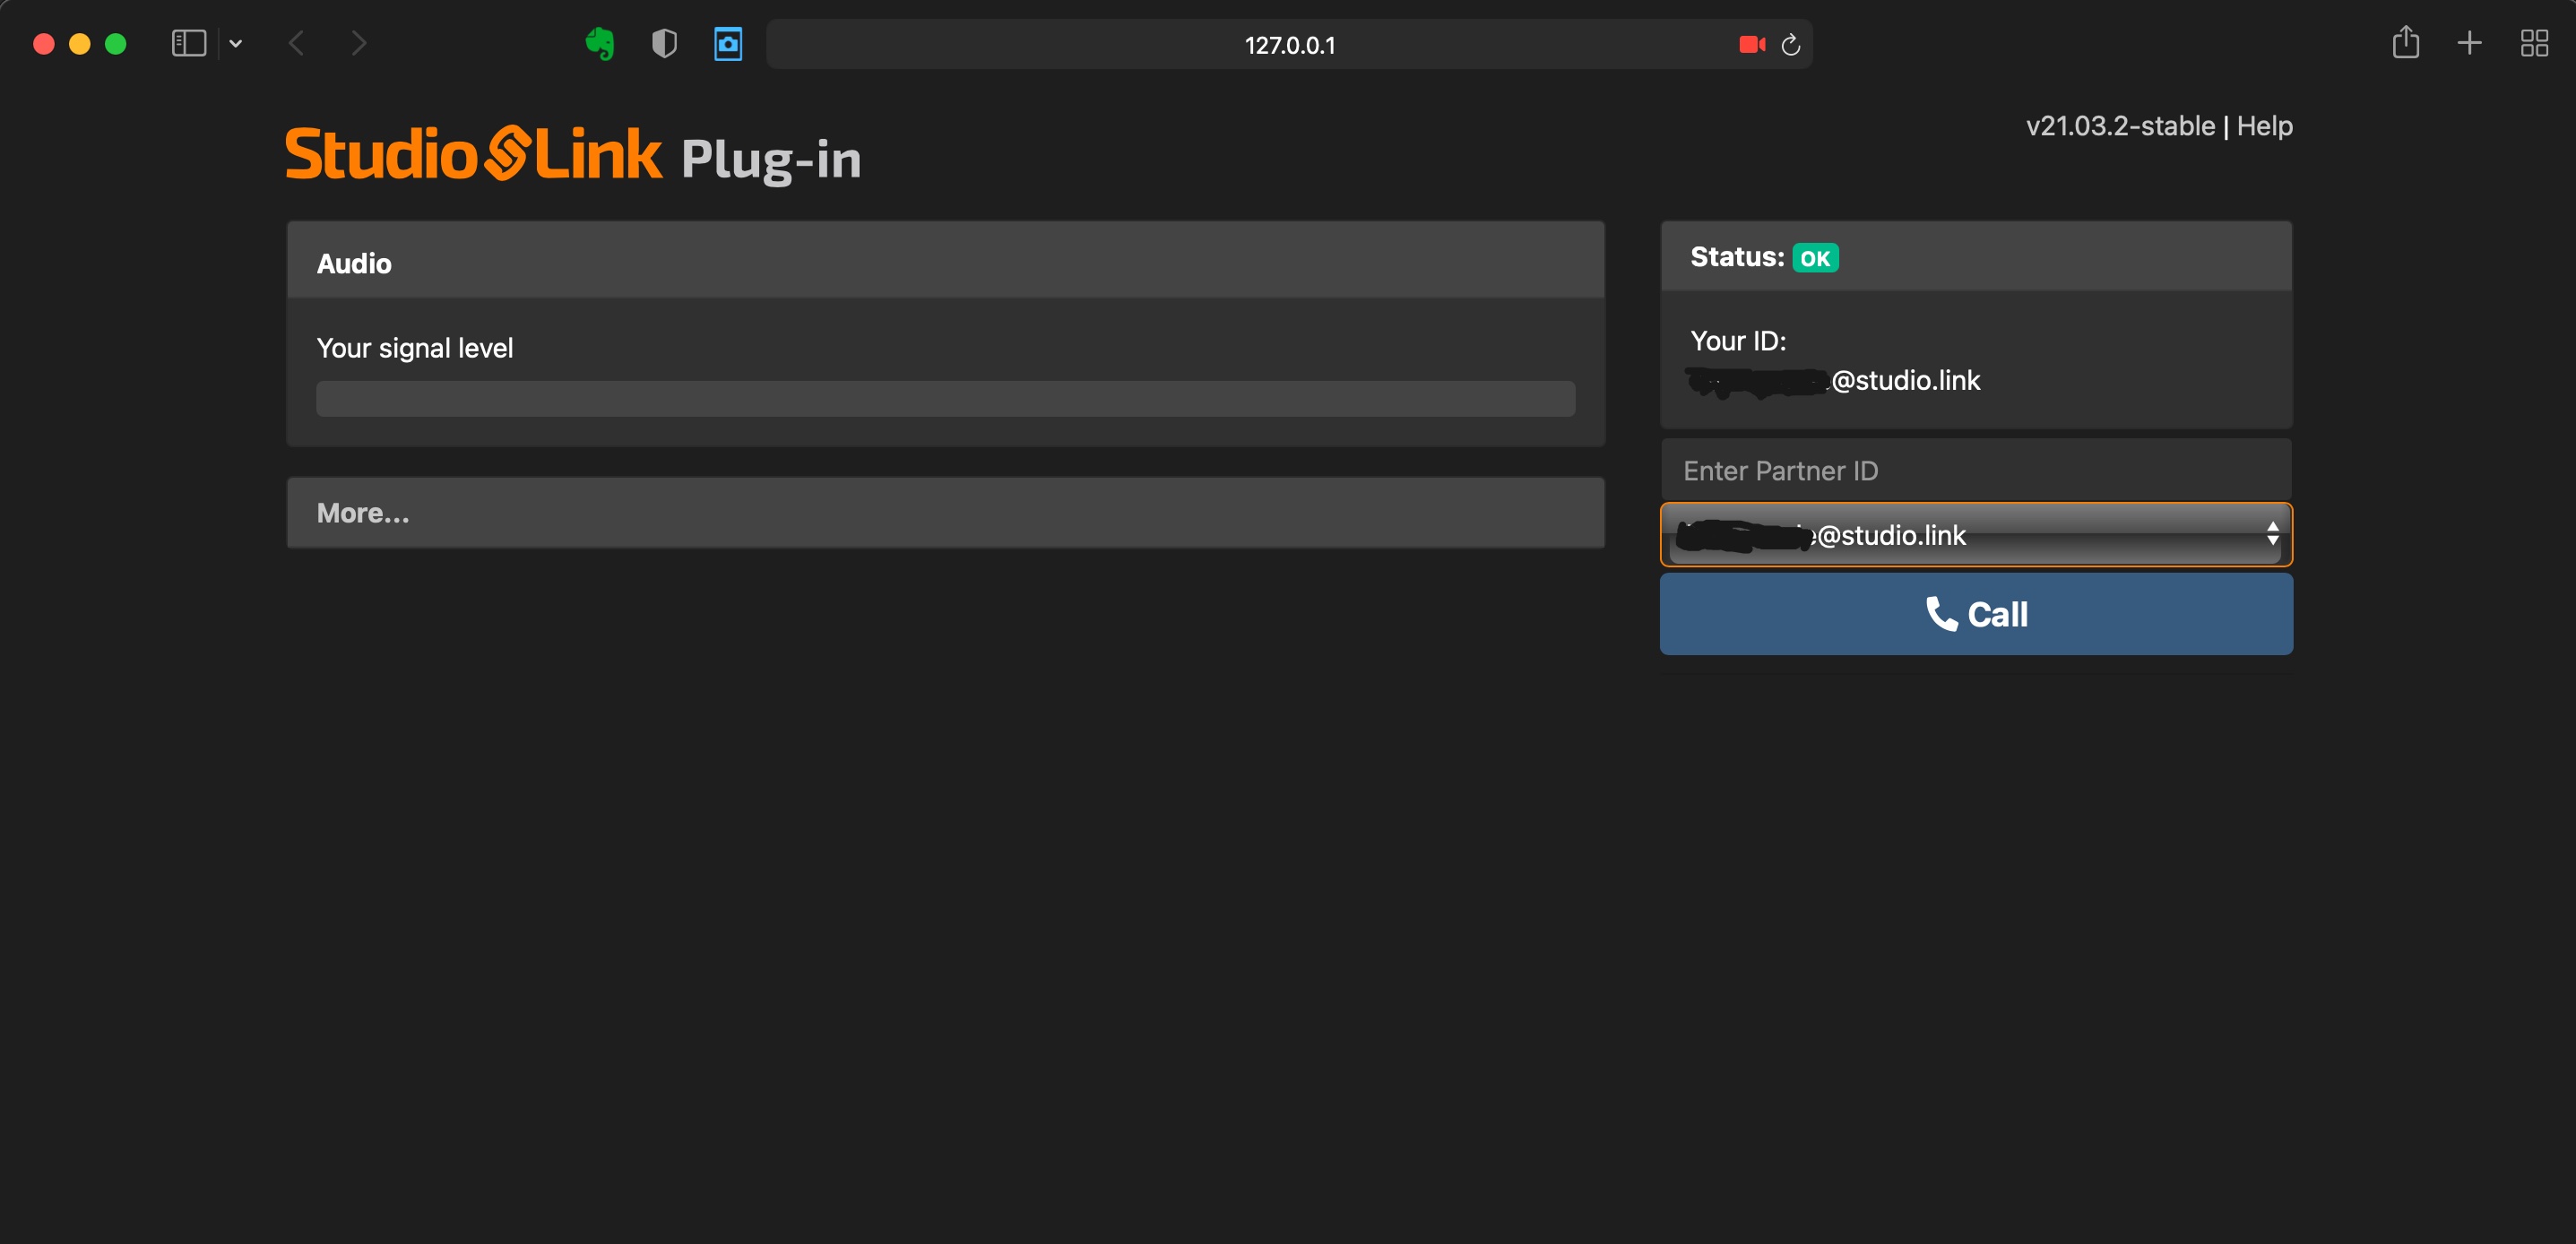
Task: Click the red camera indicator in address bar
Action: (x=1751, y=44)
